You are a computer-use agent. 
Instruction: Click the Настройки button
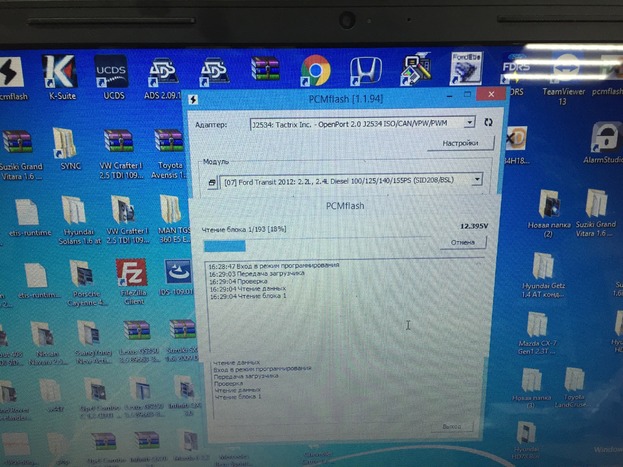pos(459,143)
